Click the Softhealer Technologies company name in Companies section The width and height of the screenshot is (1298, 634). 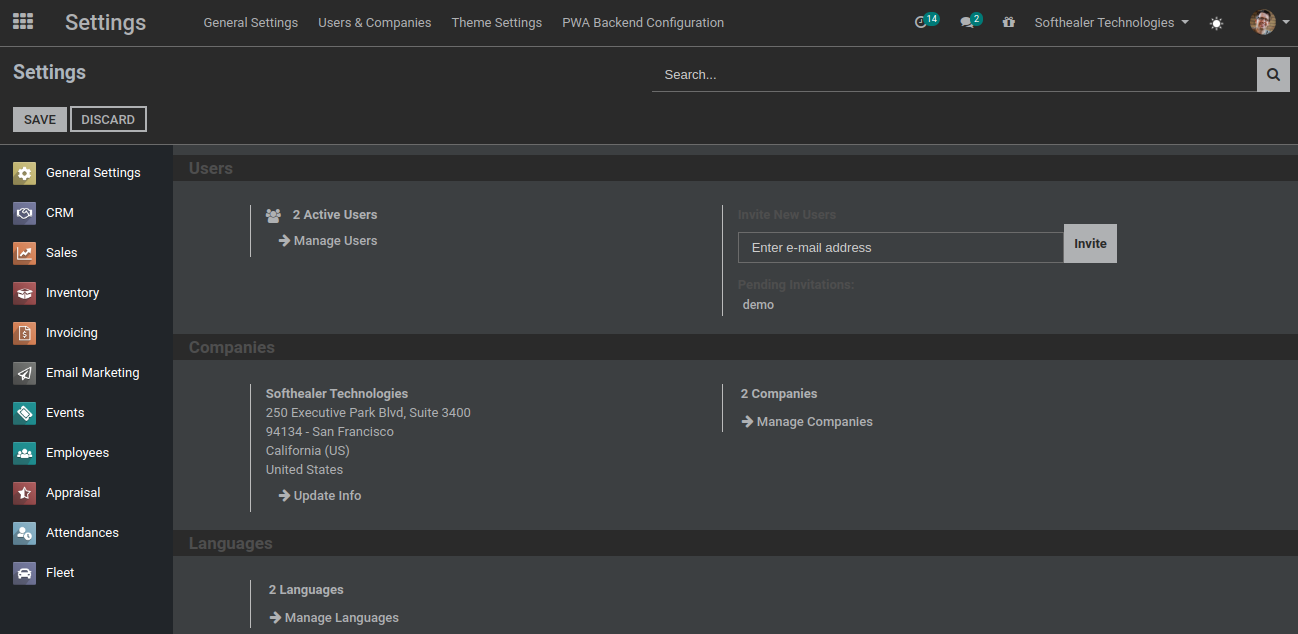(337, 394)
